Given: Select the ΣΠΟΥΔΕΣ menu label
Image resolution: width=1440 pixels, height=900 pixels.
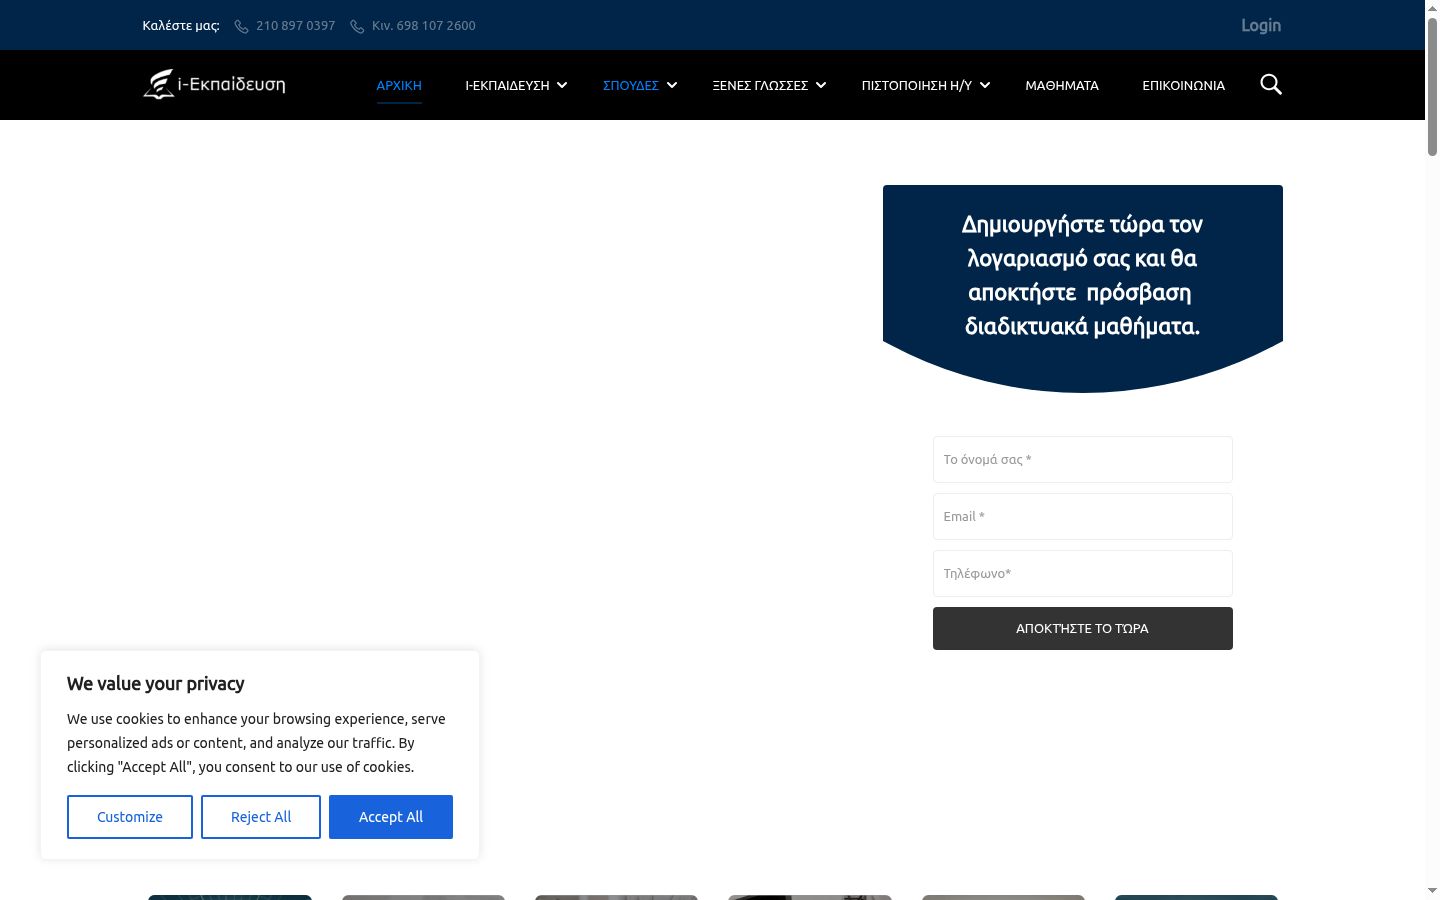Looking at the screenshot, I should click(x=631, y=85).
